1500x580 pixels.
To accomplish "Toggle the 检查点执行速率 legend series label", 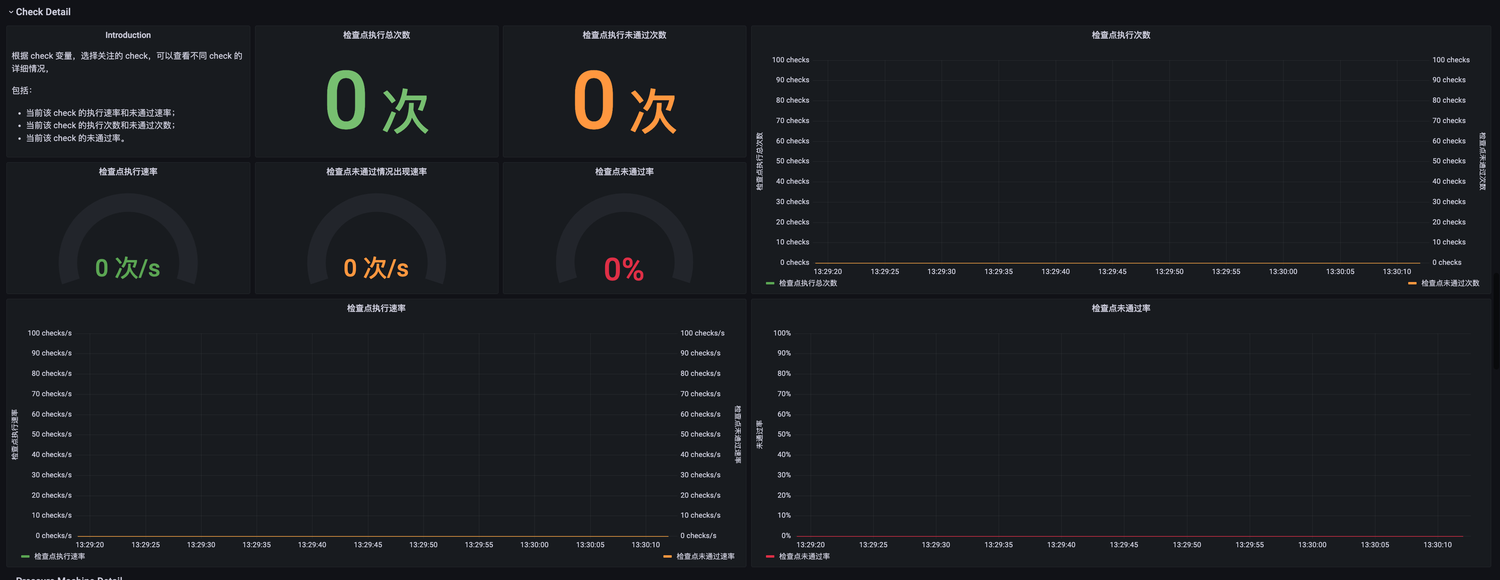I will (x=59, y=556).
